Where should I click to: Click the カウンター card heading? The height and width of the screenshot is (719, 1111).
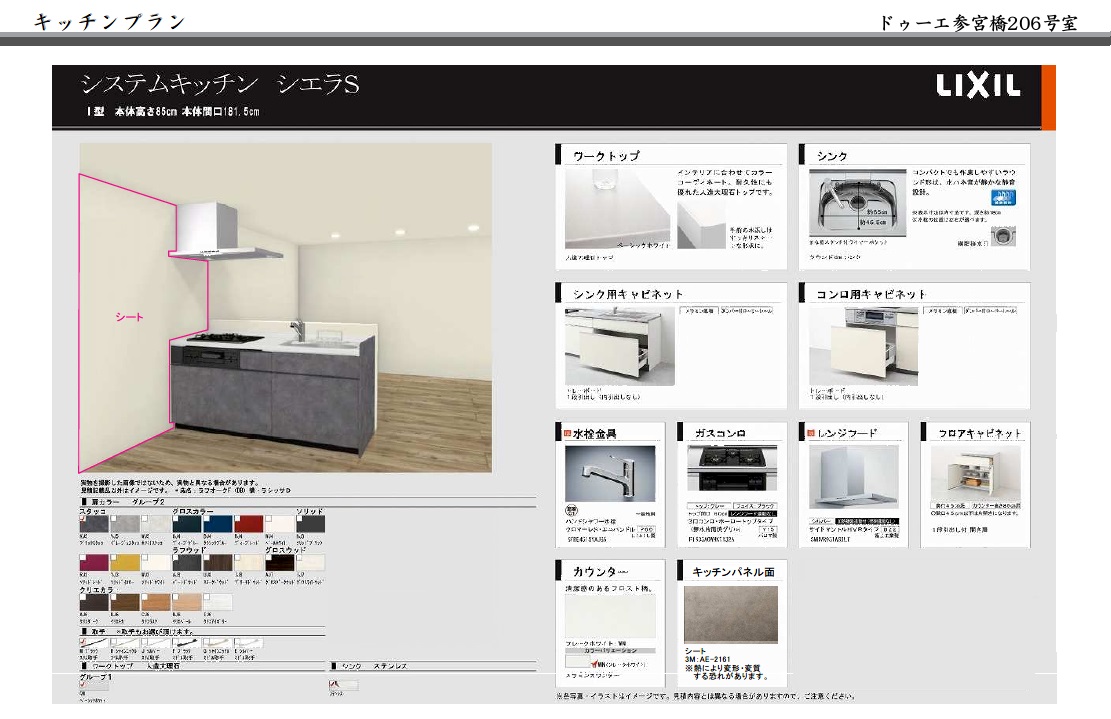(x=600, y=571)
